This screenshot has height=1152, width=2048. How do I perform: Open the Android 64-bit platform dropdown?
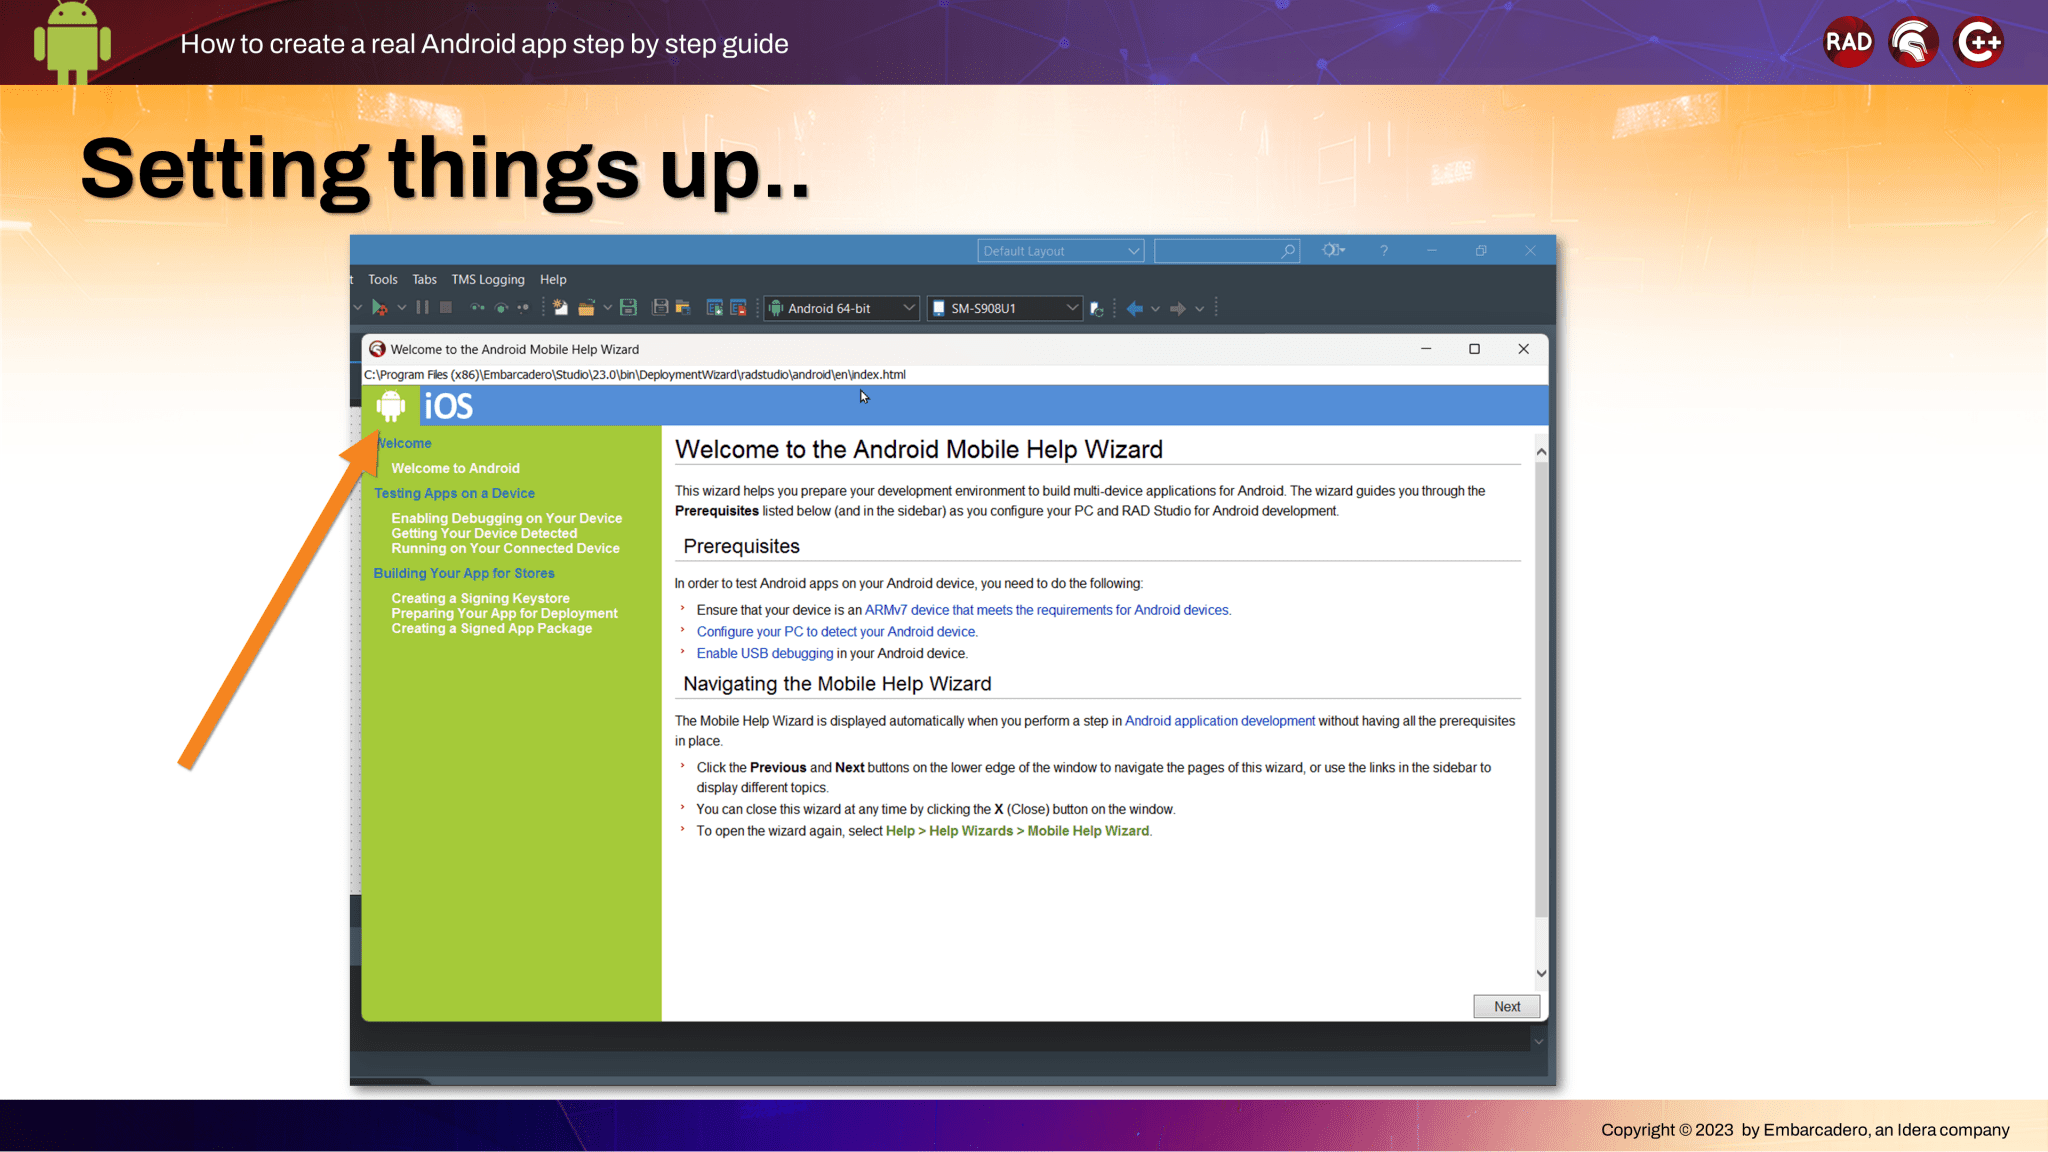coord(842,309)
